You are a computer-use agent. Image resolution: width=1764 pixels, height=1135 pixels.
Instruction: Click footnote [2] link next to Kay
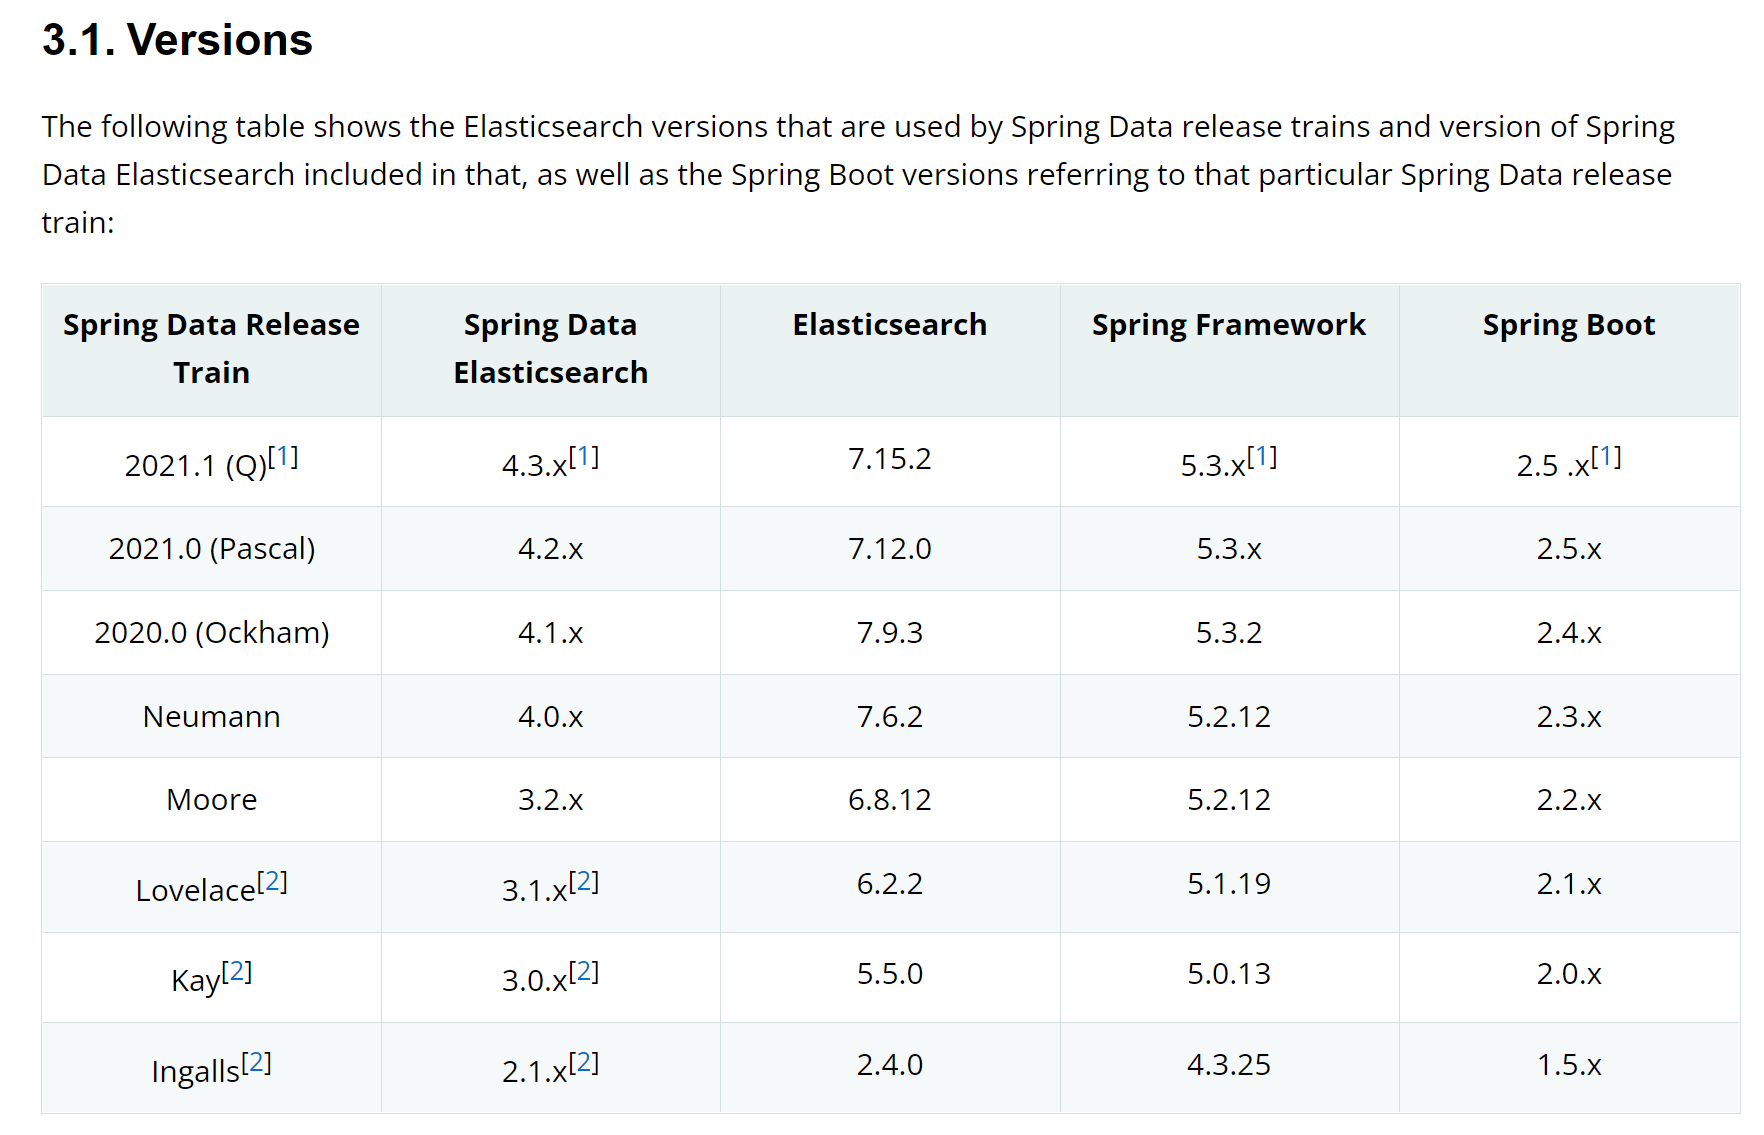(237, 972)
